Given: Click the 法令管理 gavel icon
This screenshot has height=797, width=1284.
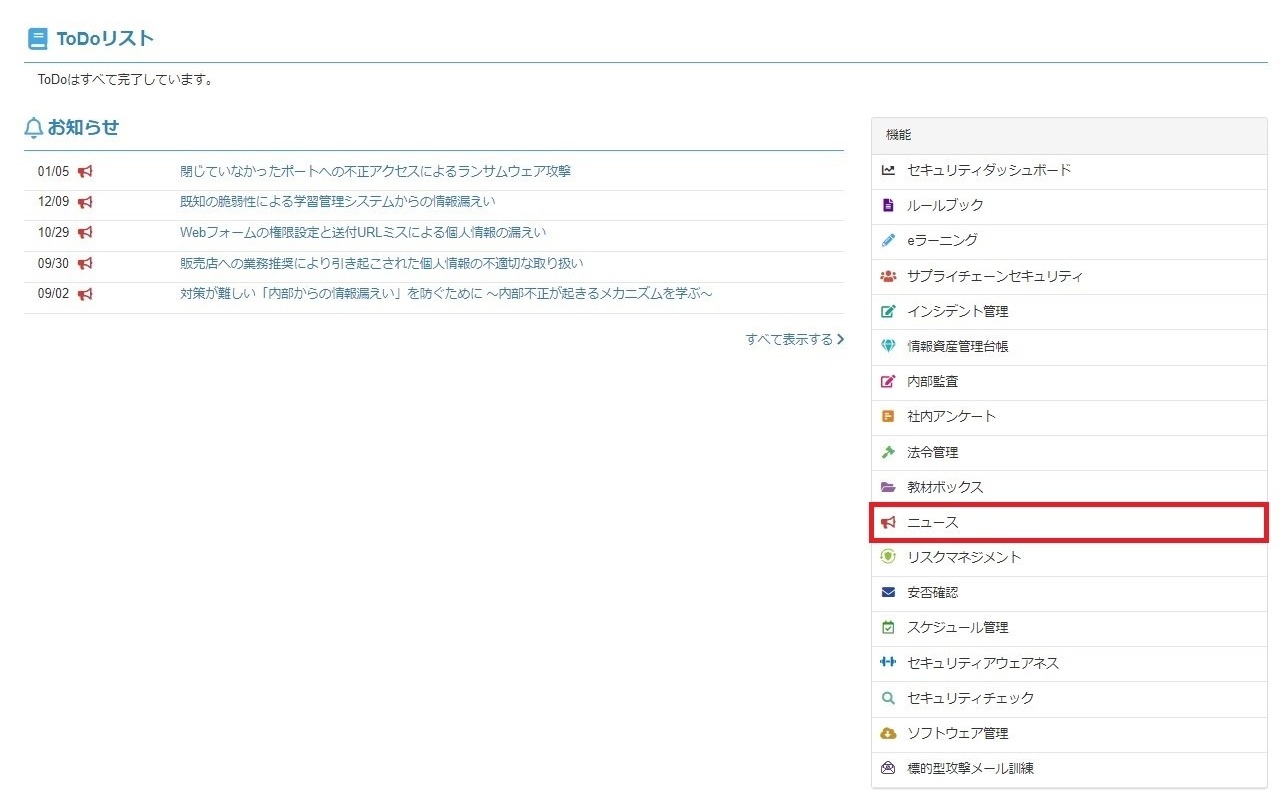Looking at the screenshot, I should pyautogui.click(x=888, y=452).
